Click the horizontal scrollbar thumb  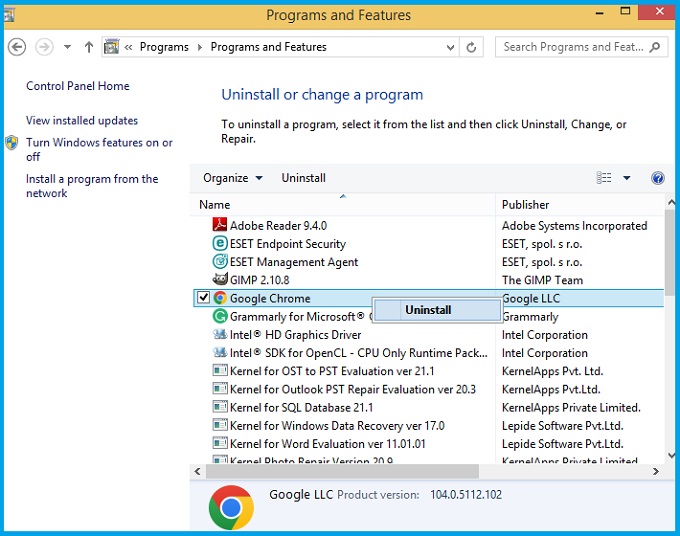point(342,471)
